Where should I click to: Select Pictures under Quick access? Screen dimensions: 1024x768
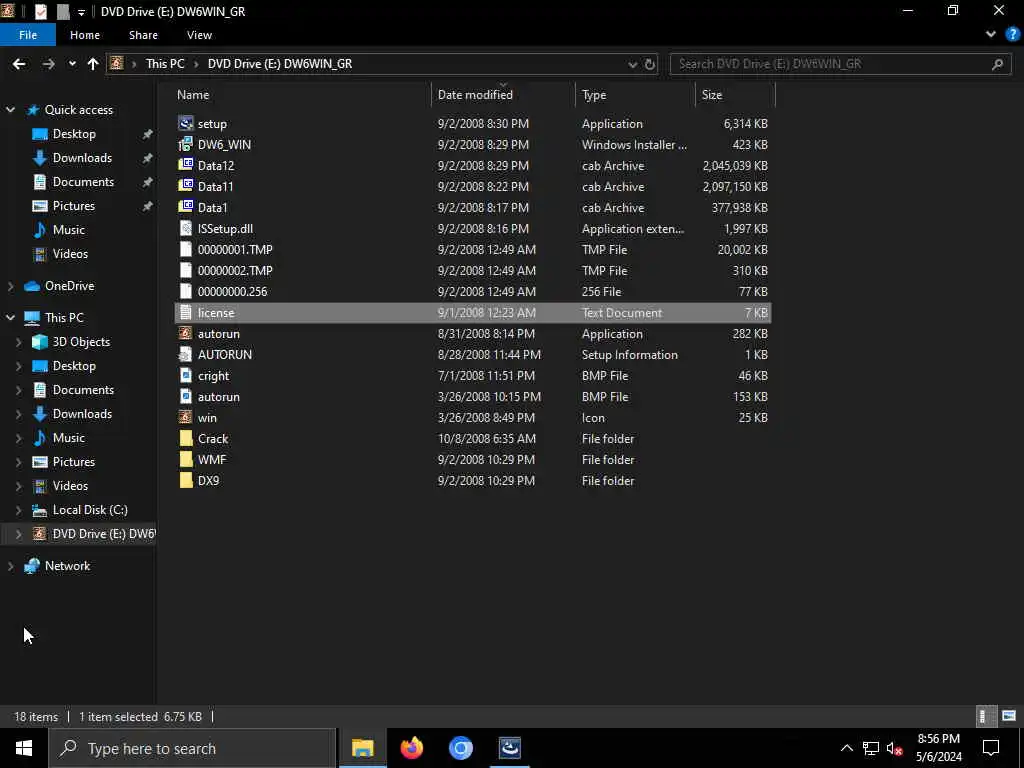coord(73,206)
